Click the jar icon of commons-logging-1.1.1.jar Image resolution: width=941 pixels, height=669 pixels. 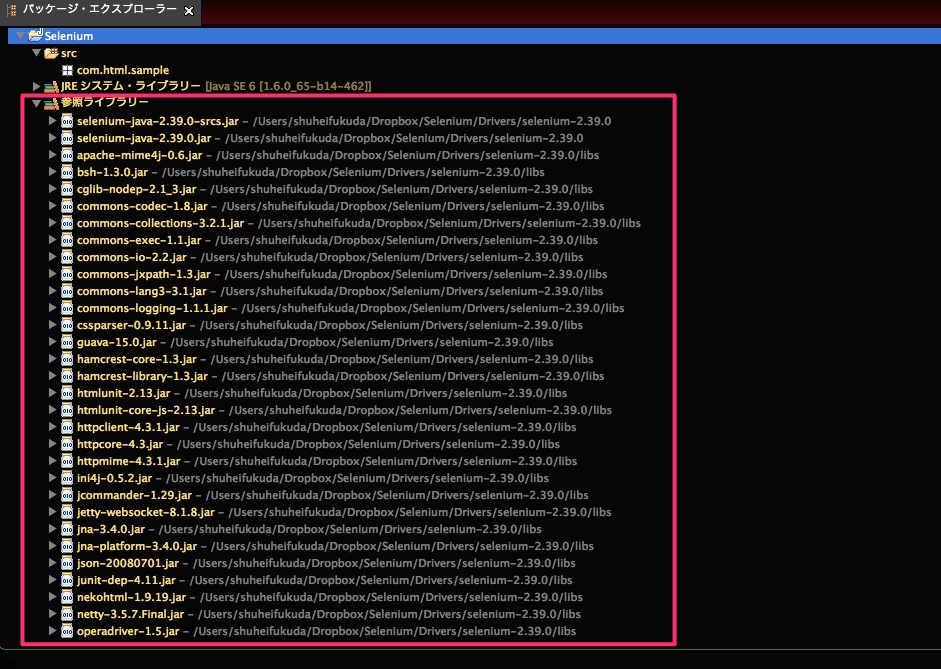click(67, 308)
